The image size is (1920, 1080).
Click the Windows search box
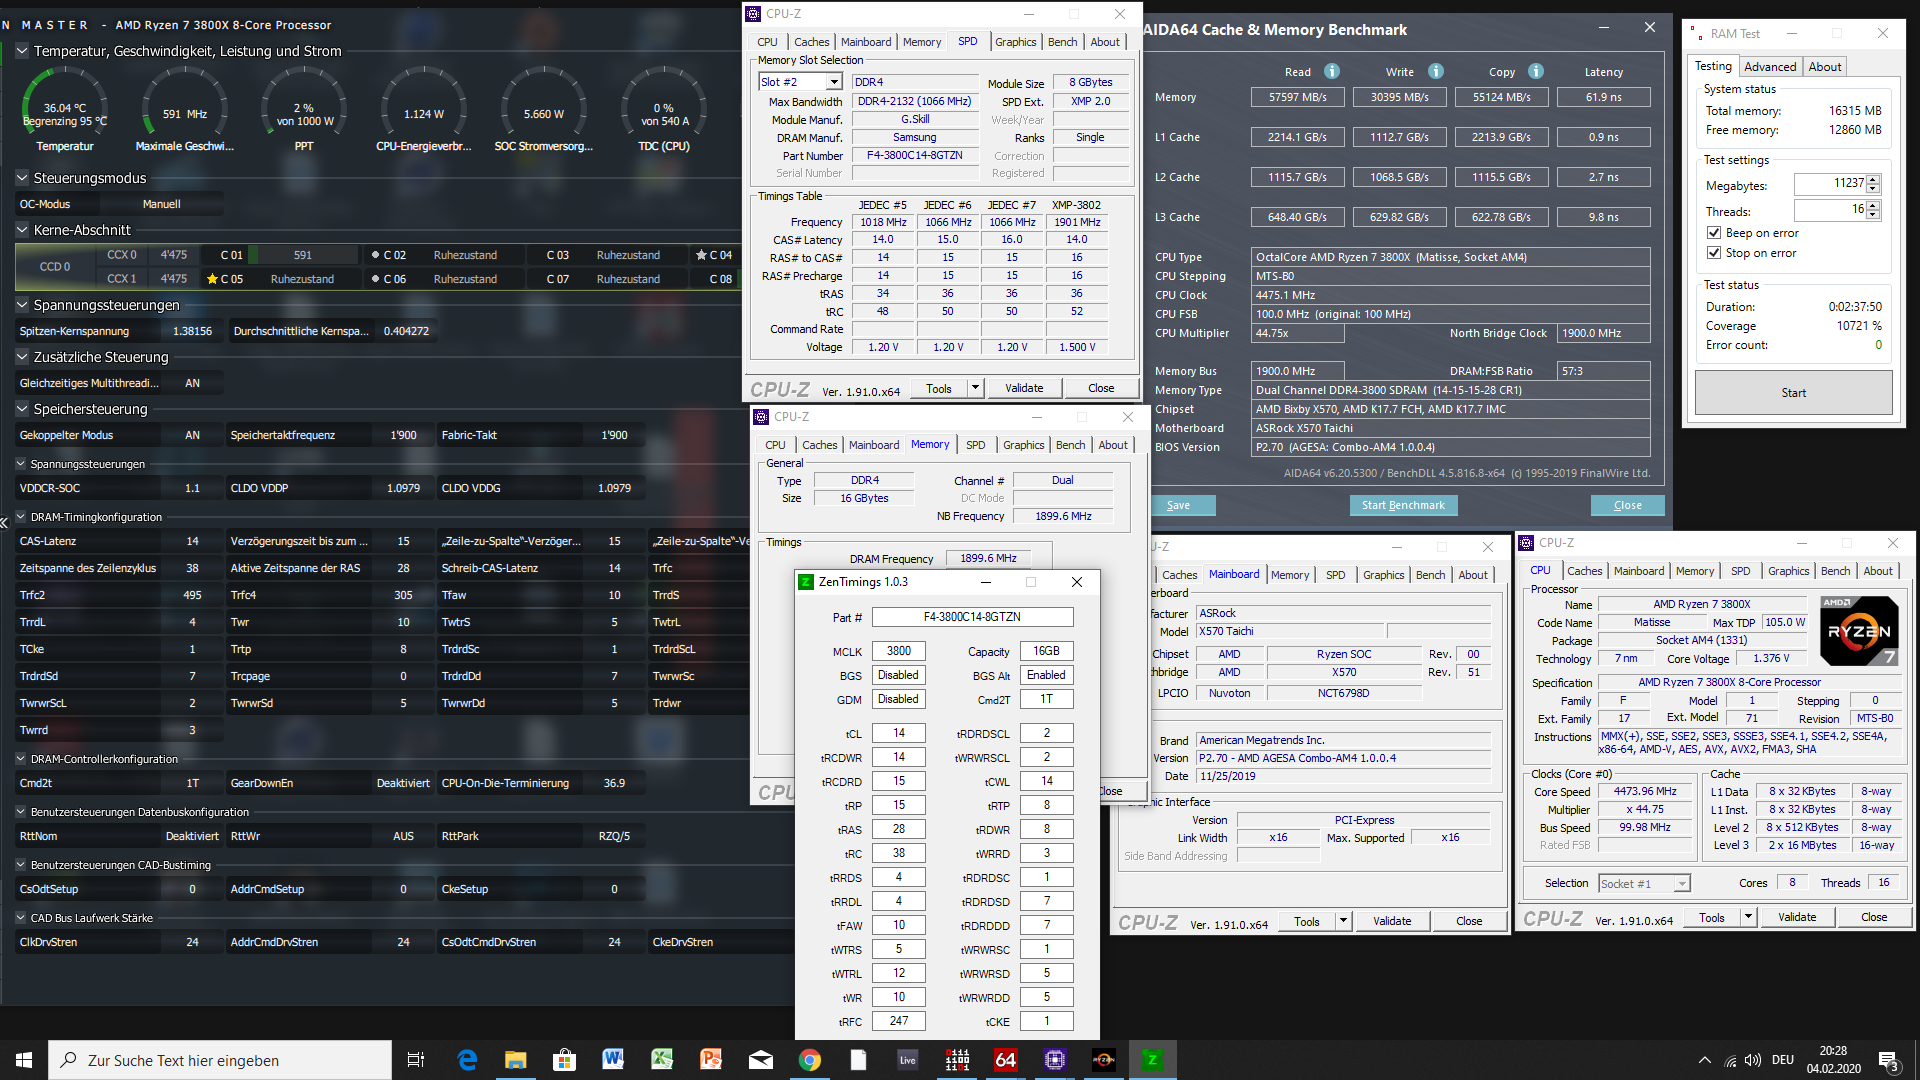pyautogui.click(x=220, y=1060)
